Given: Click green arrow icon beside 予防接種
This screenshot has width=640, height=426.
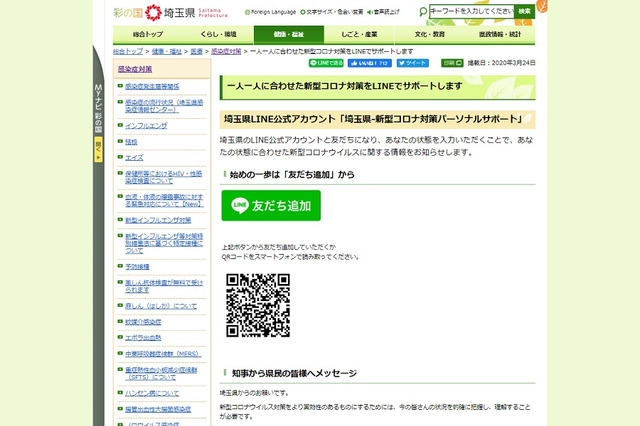Looking at the screenshot, I should coord(120,266).
